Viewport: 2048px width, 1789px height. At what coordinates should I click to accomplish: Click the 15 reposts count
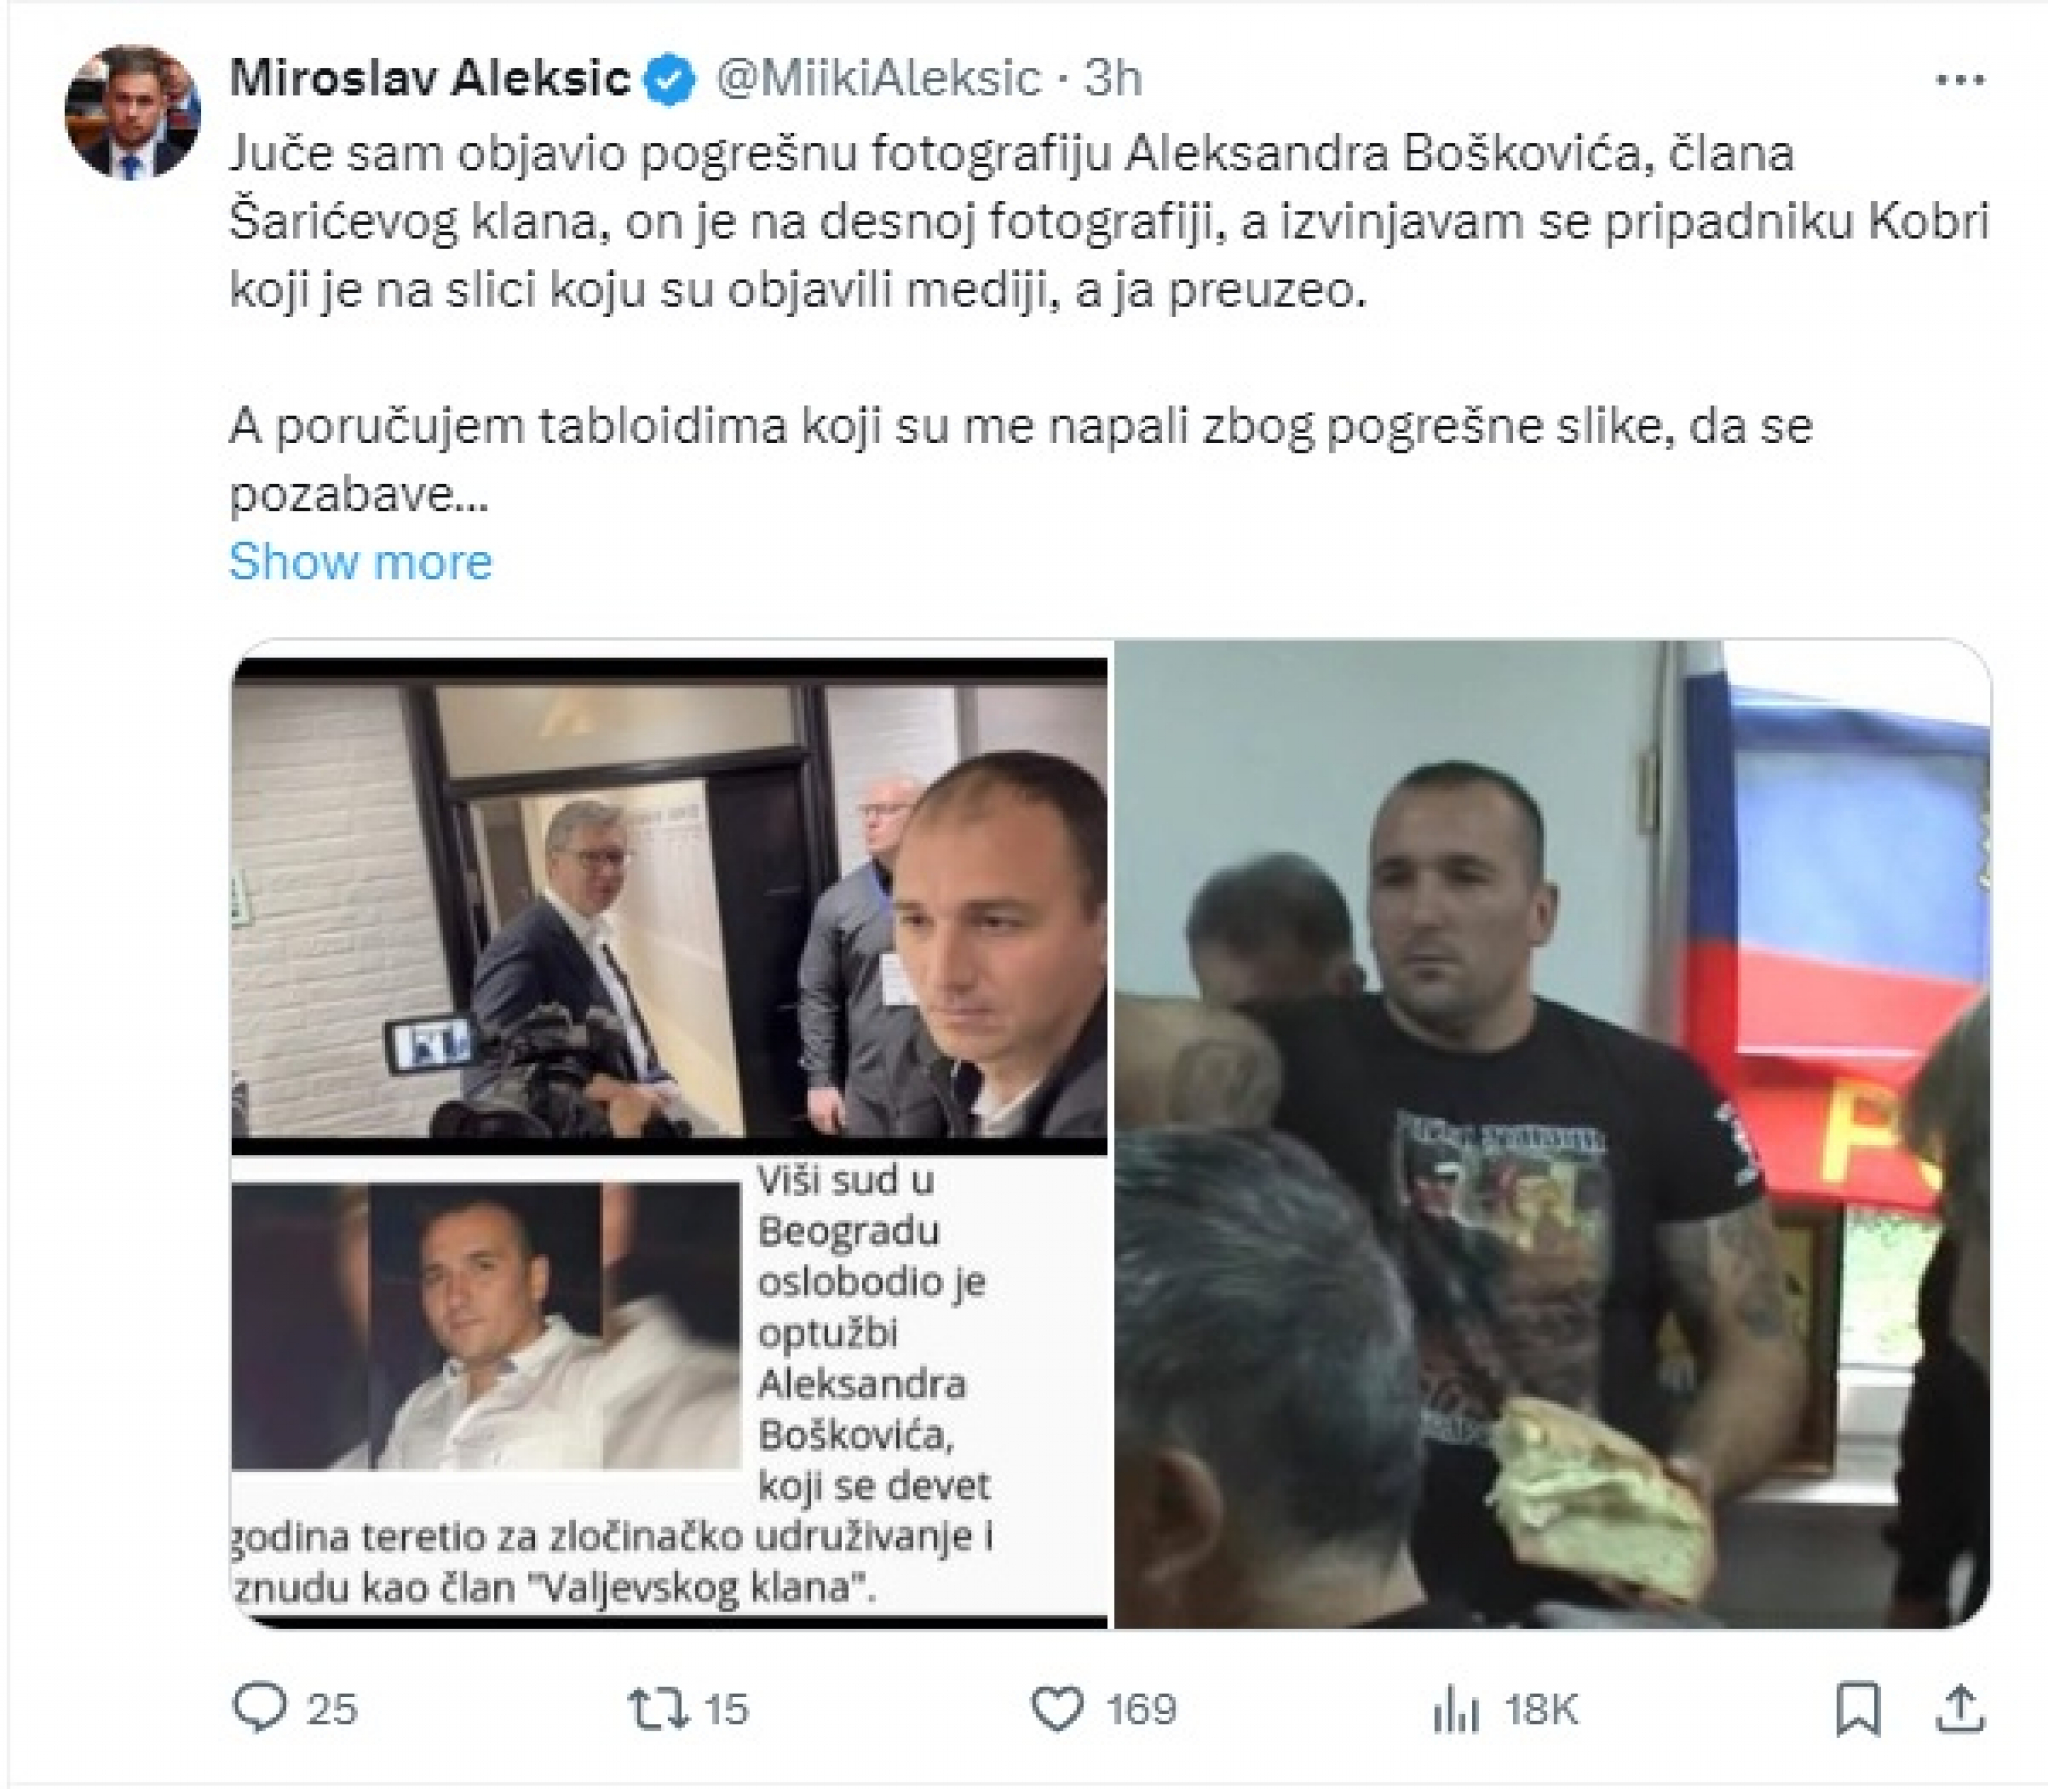[726, 1710]
